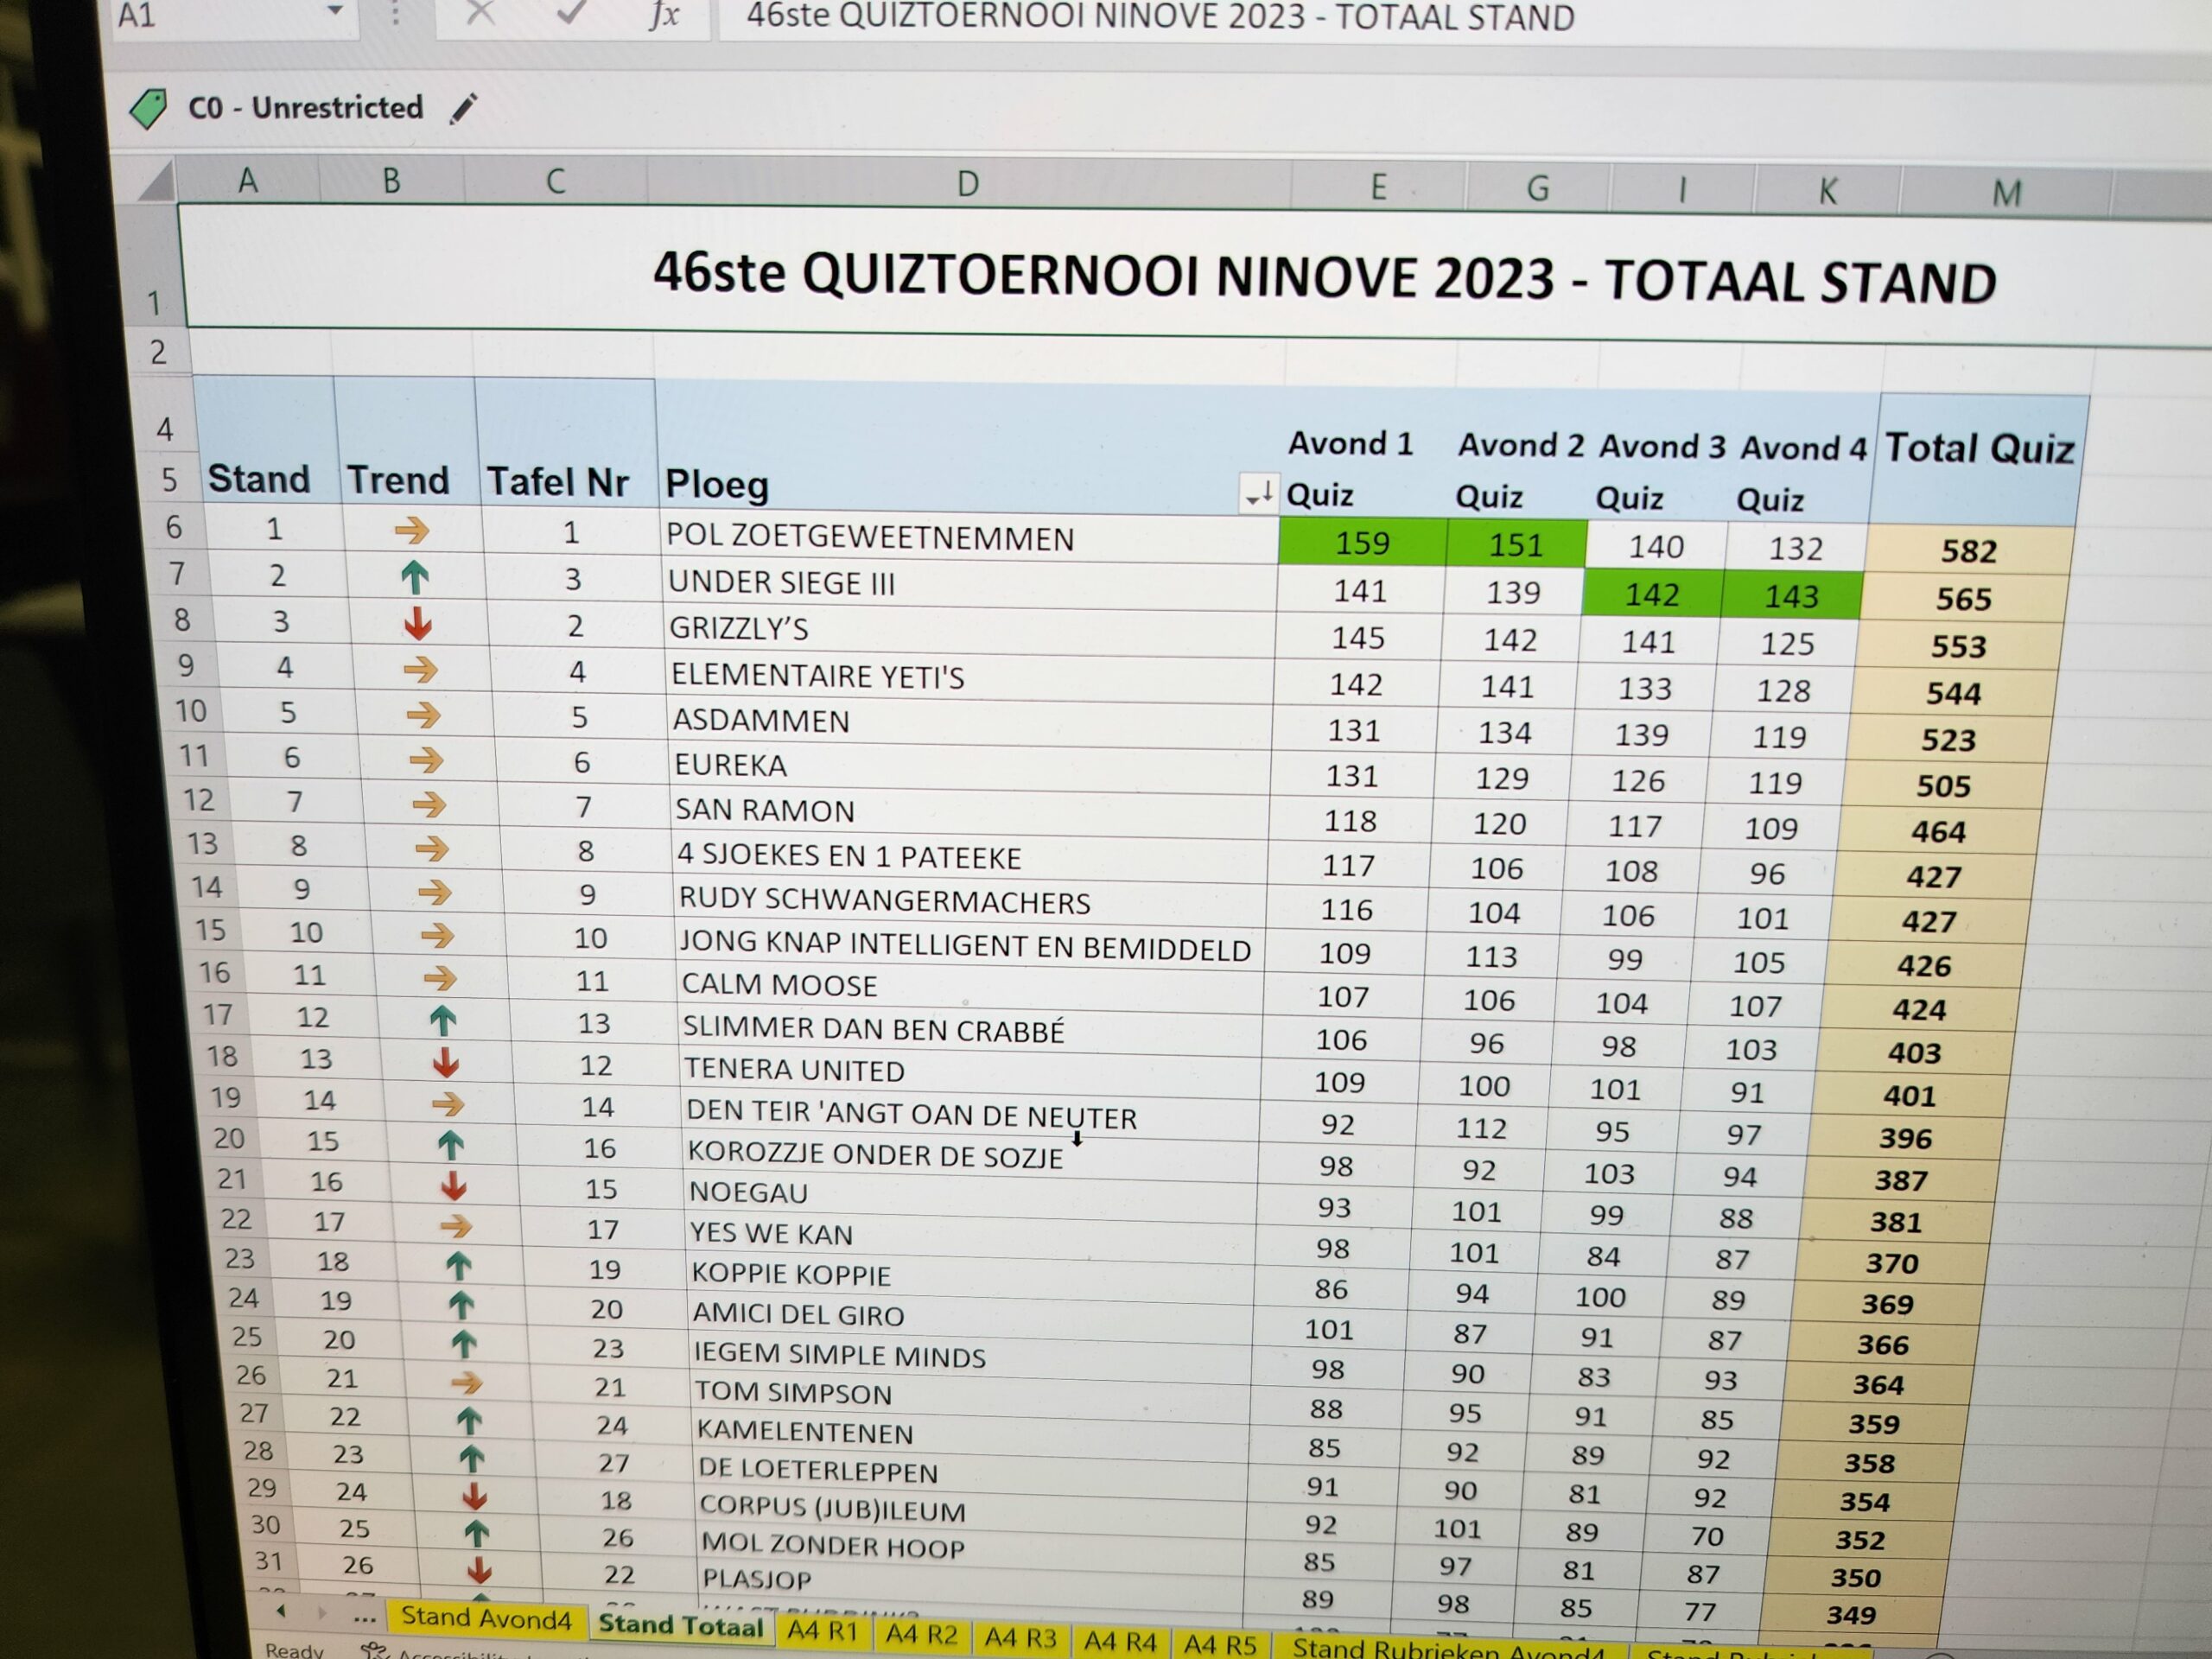Select the green-highlighted 159 score cell
Image resolution: width=2212 pixels, height=1659 pixels.
pyautogui.click(x=1362, y=543)
